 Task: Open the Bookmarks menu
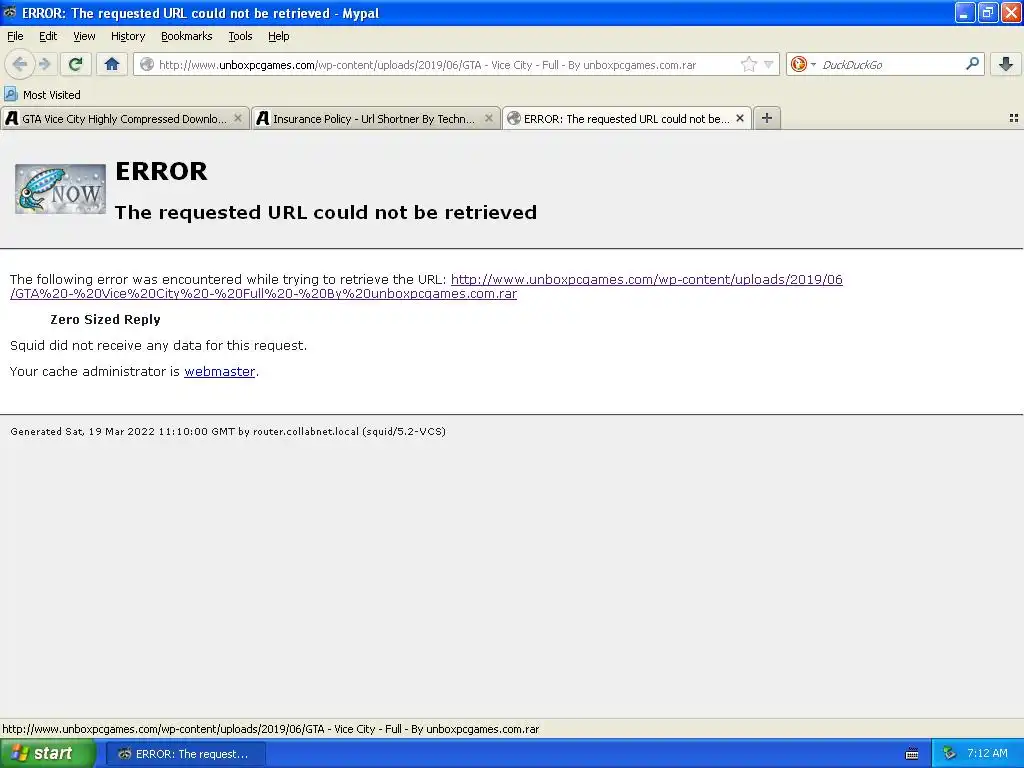click(187, 36)
